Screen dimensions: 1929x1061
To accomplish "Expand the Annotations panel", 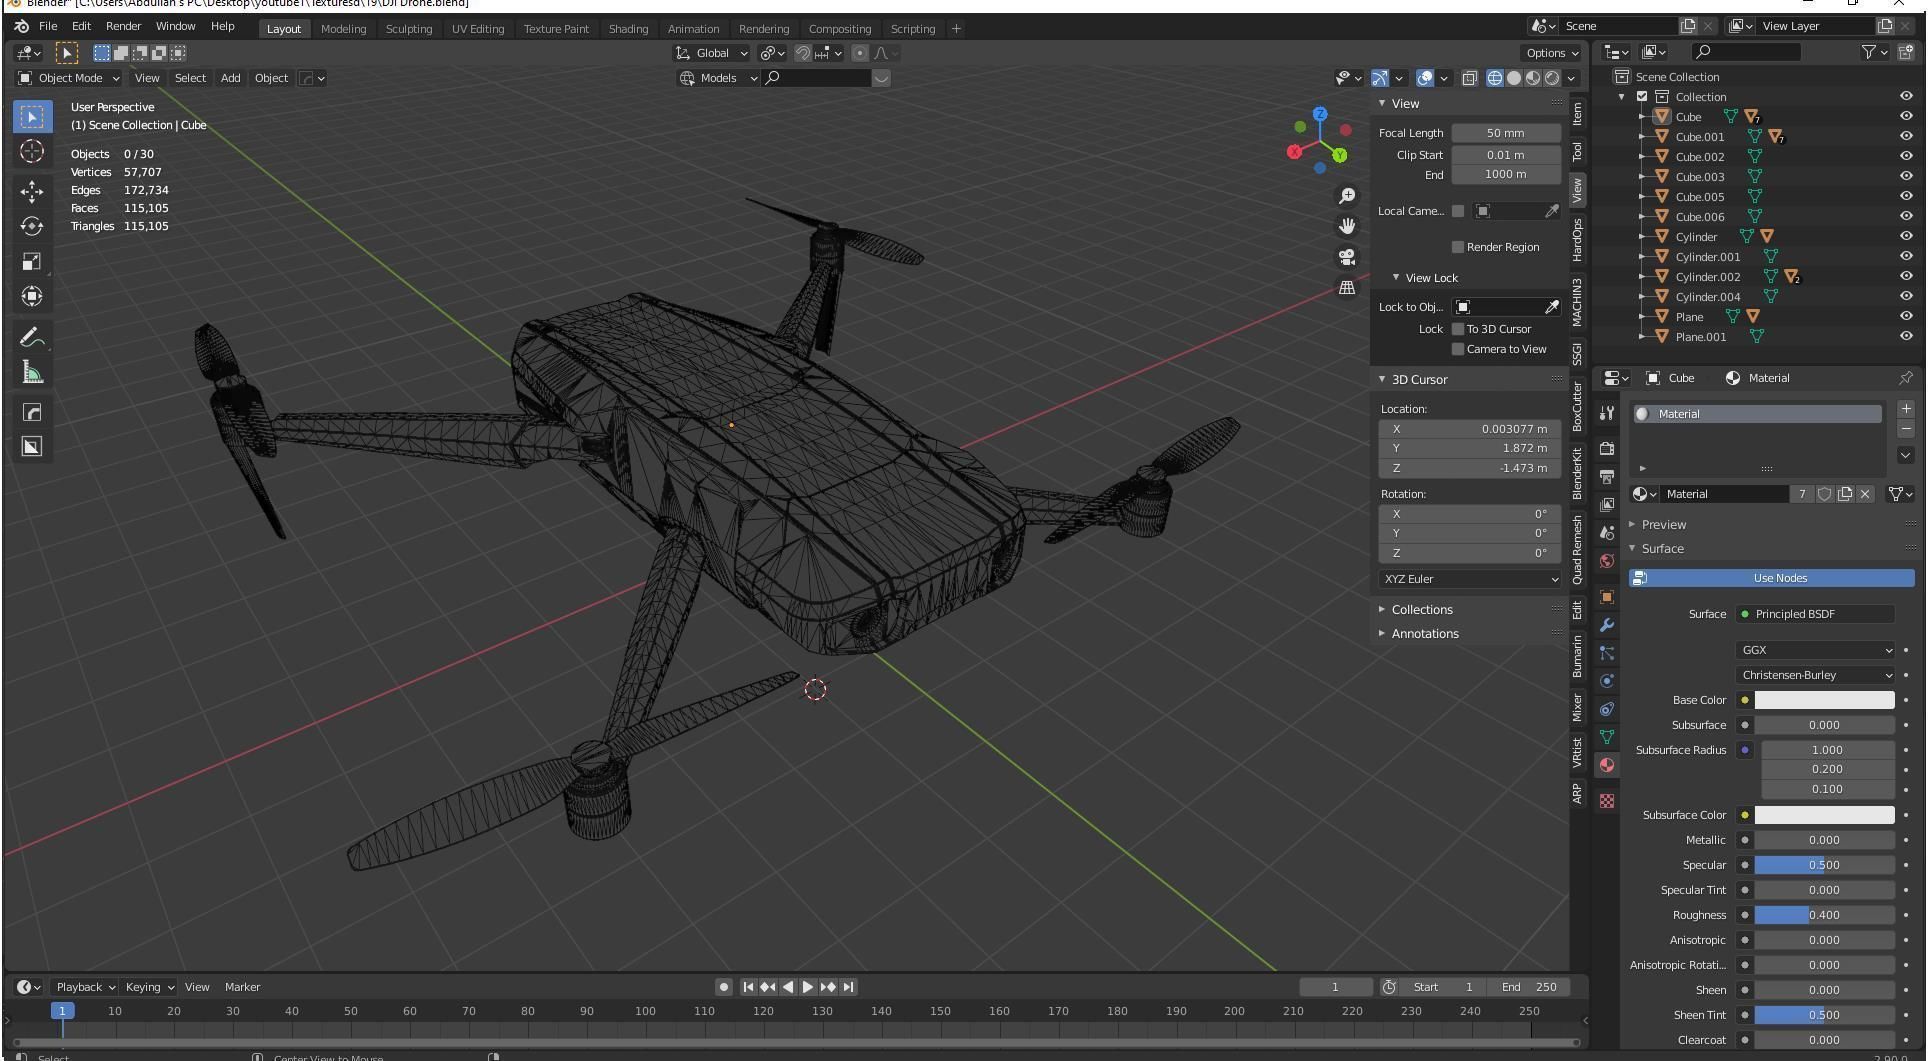I will (x=1424, y=634).
